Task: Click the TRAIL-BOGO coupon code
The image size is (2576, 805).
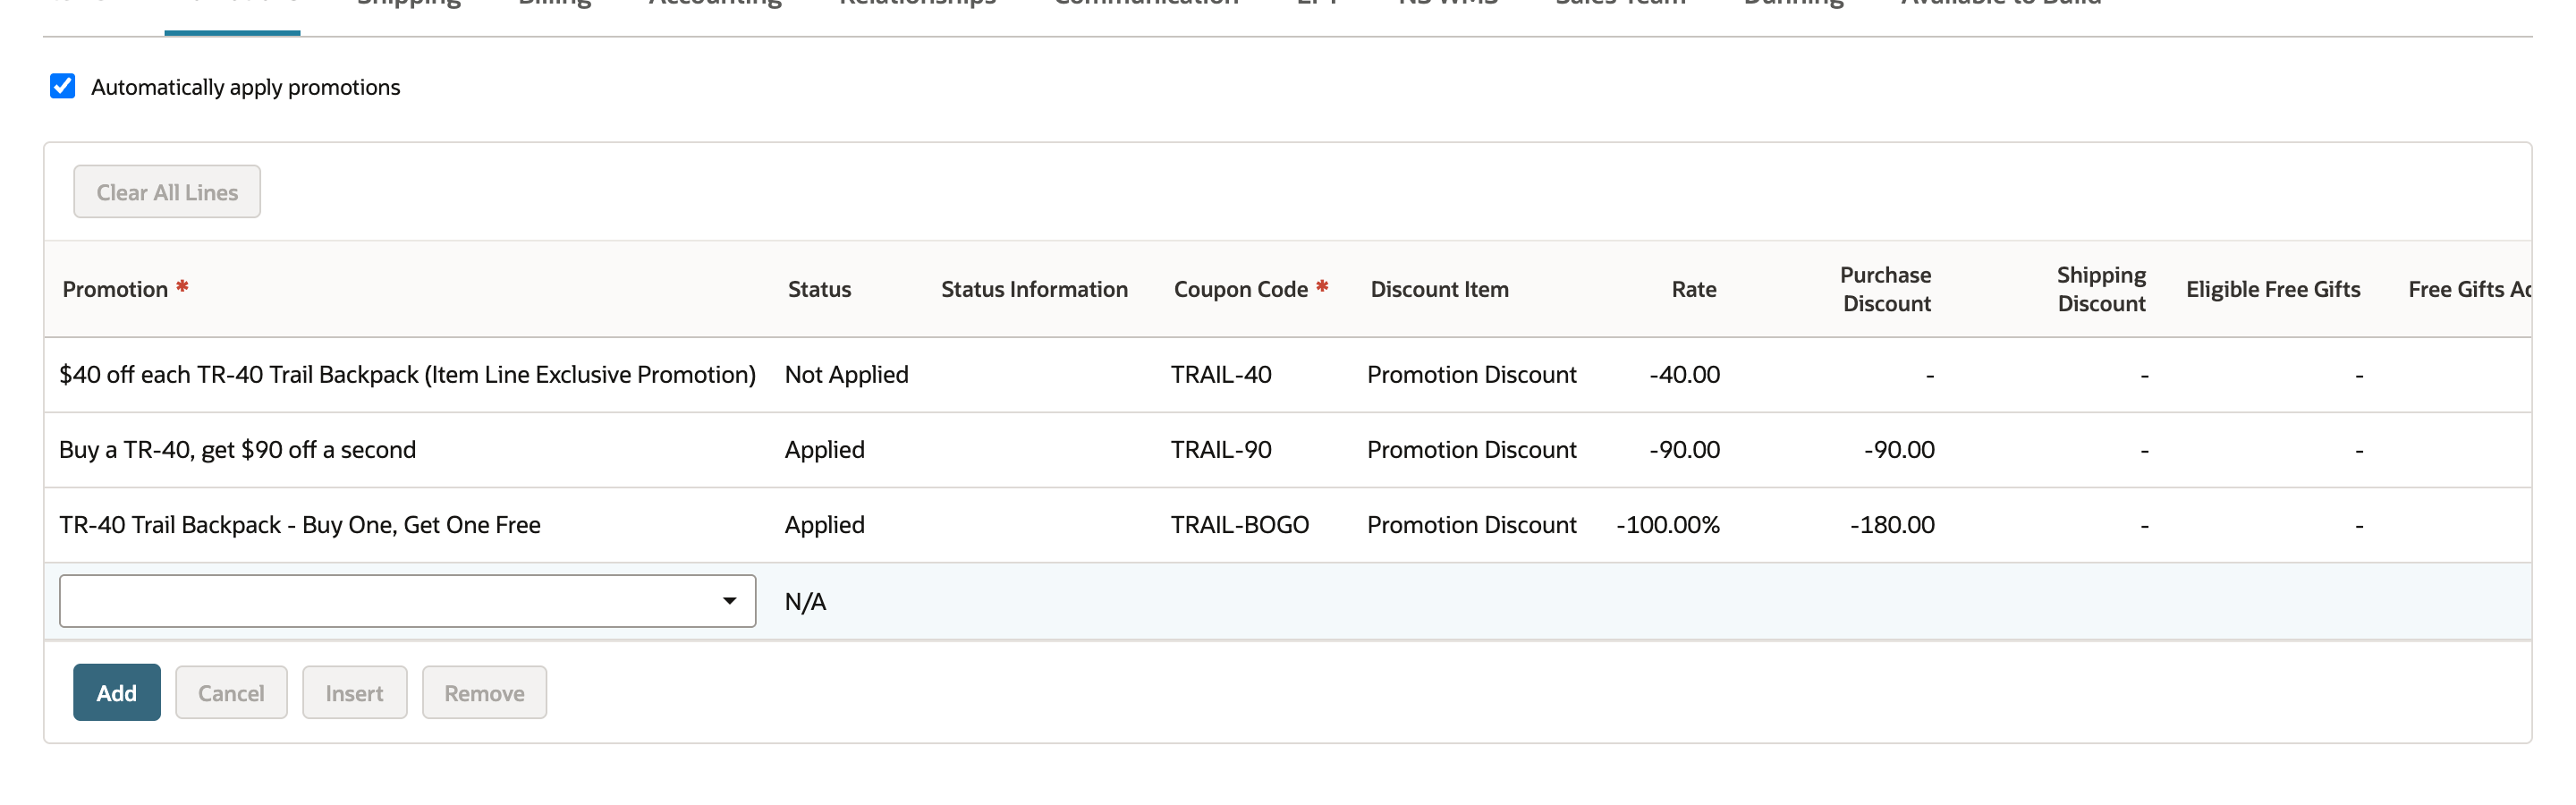Action: [x=1240, y=525]
